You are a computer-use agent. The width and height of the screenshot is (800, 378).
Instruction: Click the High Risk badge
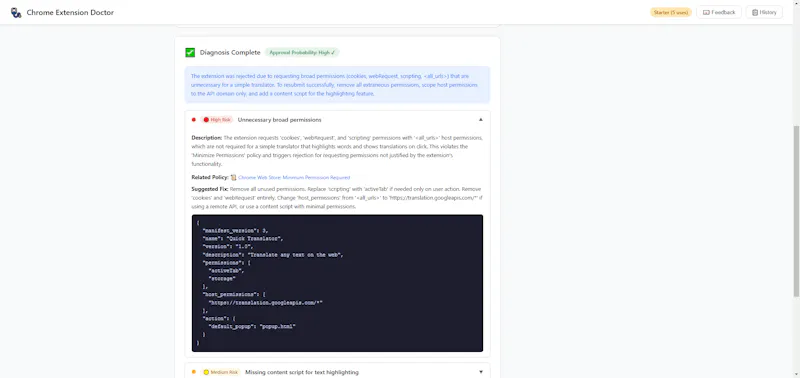tap(217, 120)
